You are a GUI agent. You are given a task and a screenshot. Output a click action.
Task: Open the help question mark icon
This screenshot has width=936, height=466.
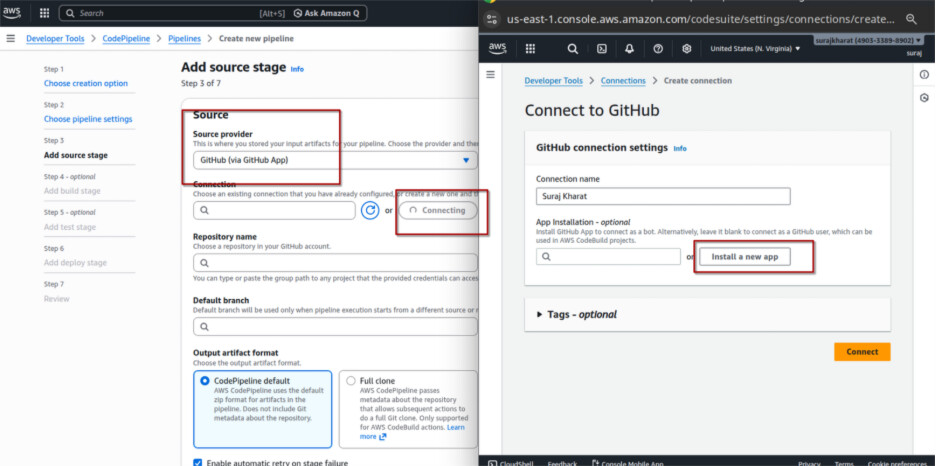tap(658, 49)
